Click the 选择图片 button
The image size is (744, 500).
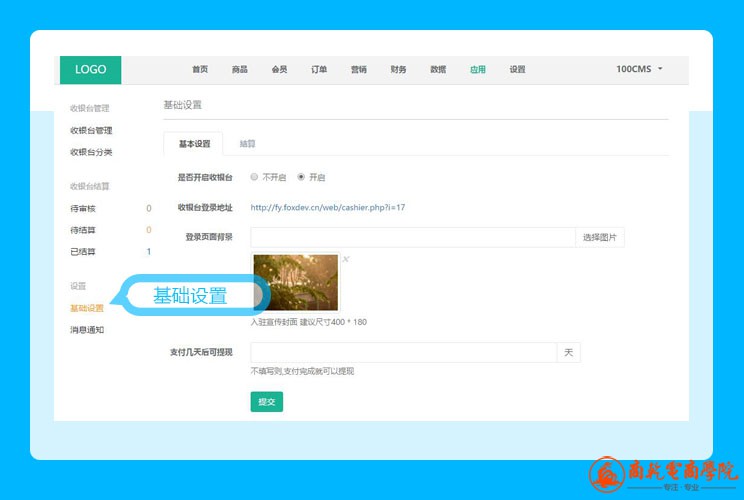click(600, 237)
